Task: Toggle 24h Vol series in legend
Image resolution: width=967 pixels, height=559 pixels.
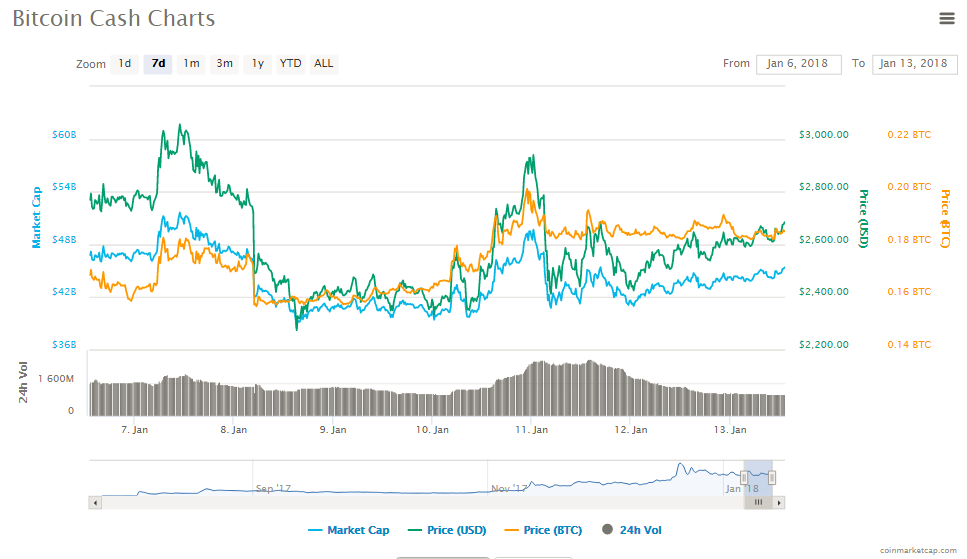Action: (632, 530)
